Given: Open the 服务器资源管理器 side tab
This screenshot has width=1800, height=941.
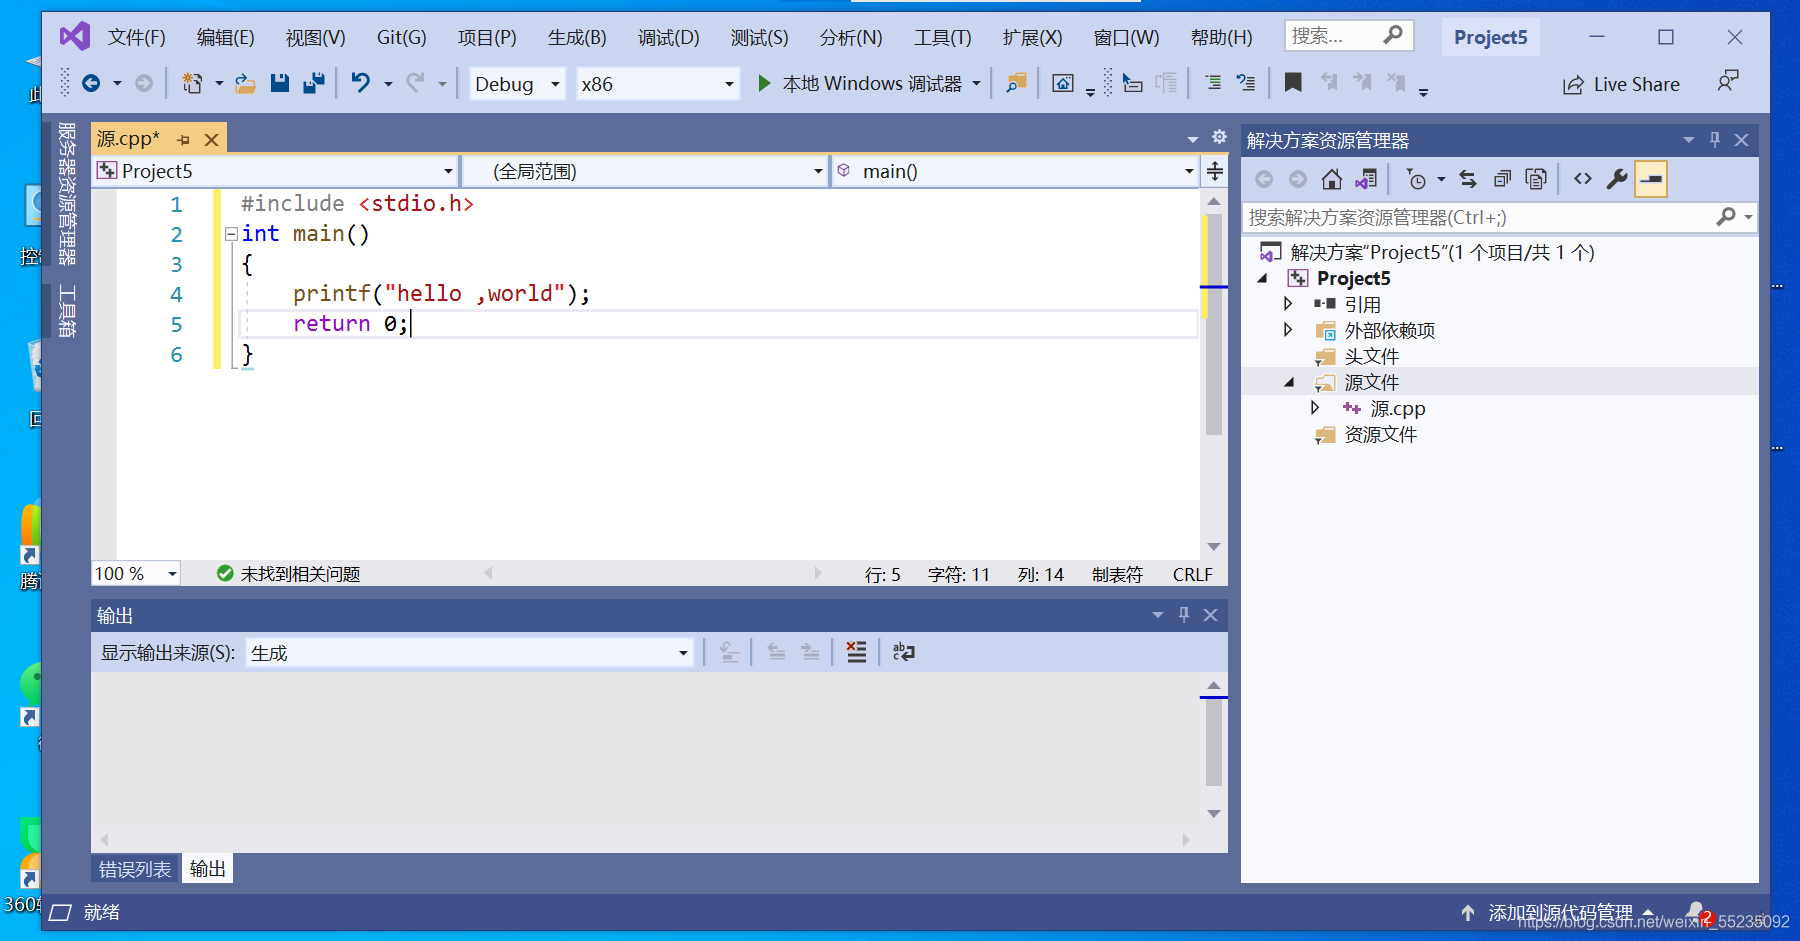Looking at the screenshot, I should click(66, 193).
